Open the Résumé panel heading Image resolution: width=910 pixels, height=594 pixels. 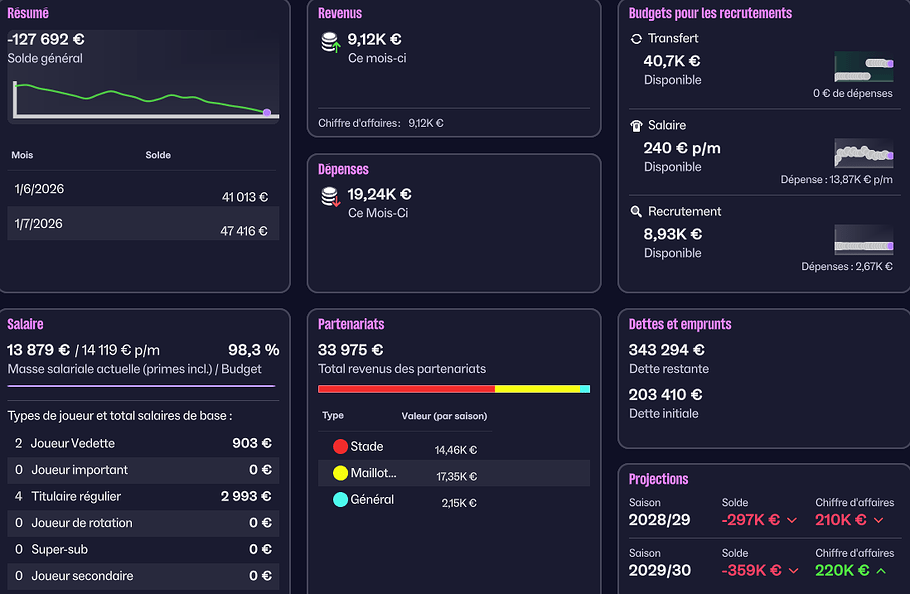28,13
